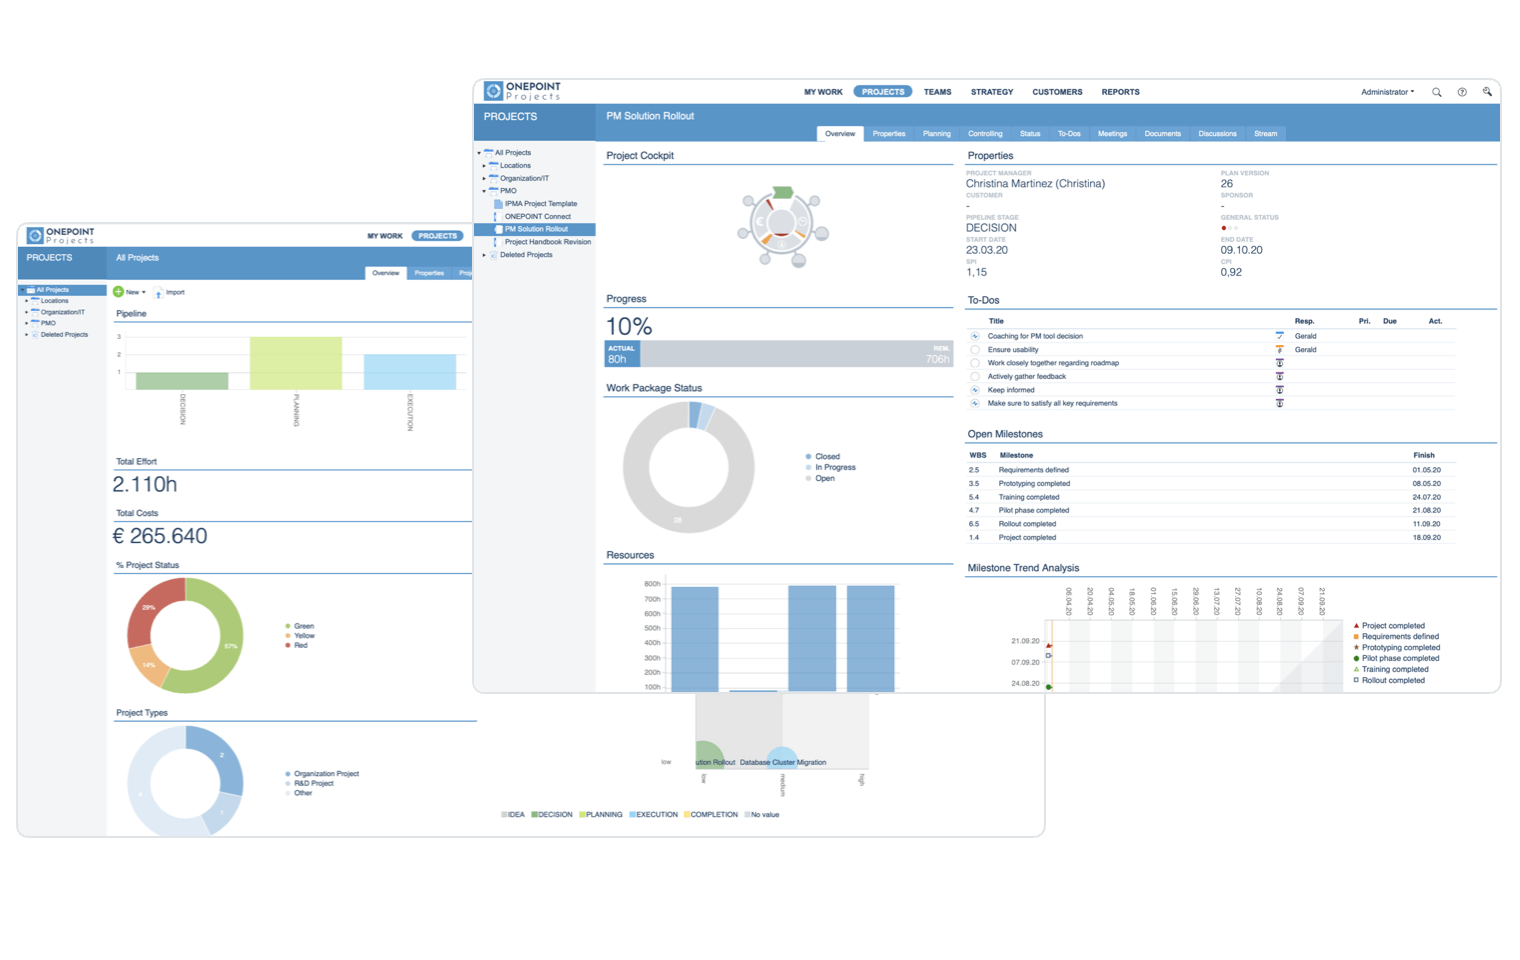This screenshot has height=960, width=1520.
Task: Click the type icon on Keep informed row
Action: tap(1279, 390)
